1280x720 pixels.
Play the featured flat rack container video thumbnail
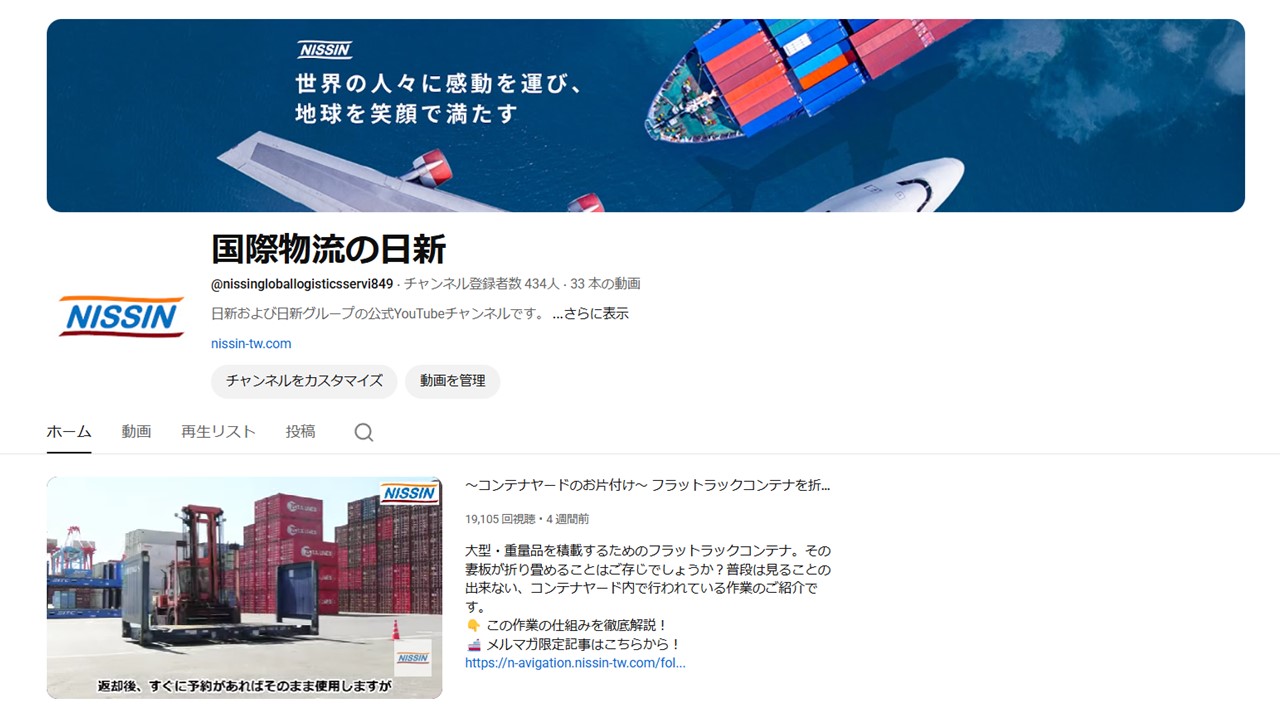coord(244,587)
